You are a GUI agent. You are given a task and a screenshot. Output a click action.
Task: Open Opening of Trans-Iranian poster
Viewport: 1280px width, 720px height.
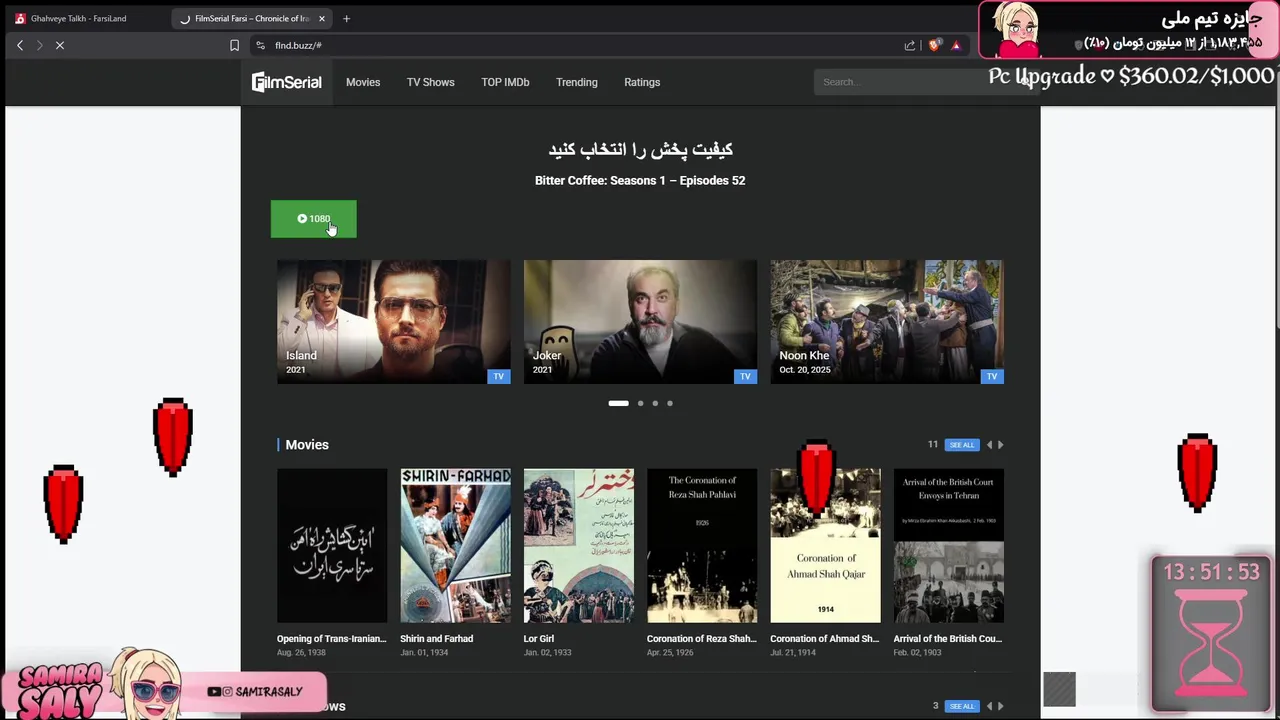coord(332,546)
